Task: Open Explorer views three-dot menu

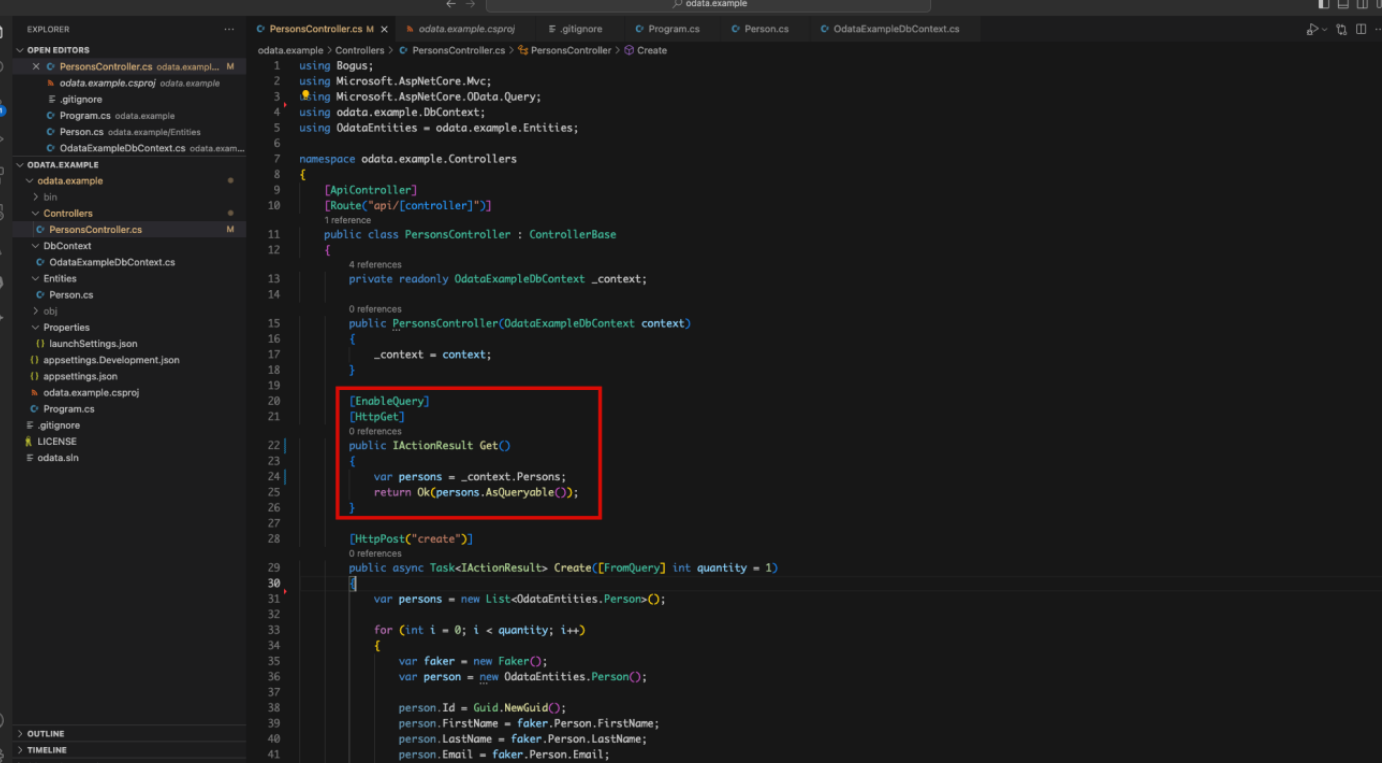Action: coord(229,30)
